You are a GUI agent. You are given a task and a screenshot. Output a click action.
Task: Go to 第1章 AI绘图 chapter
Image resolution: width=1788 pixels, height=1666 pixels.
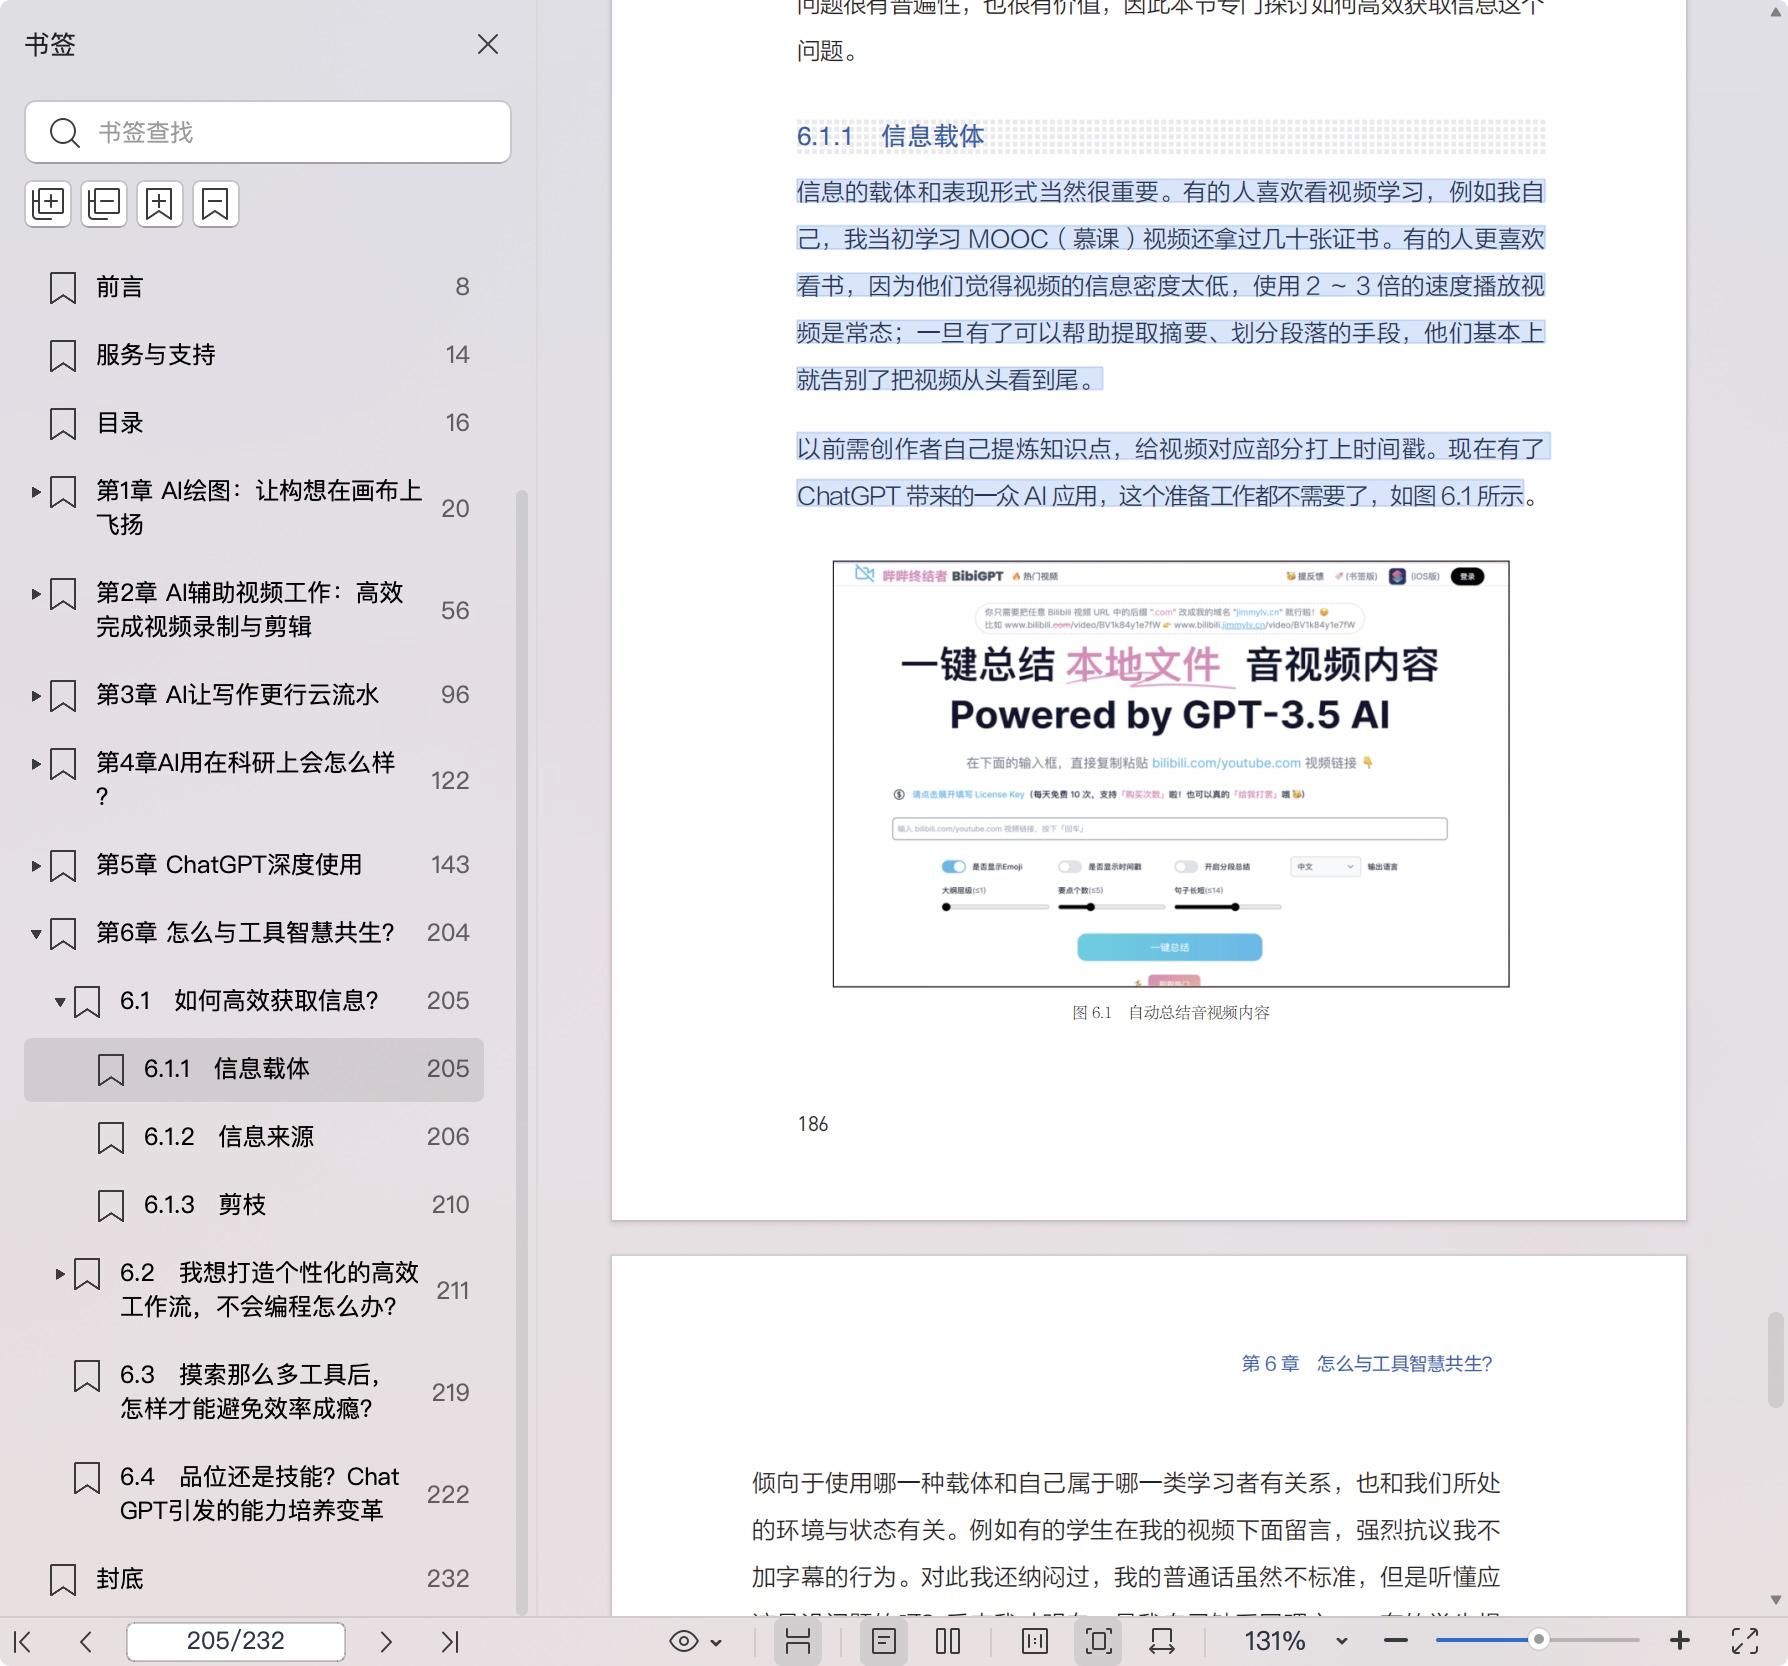pos(258,507)
